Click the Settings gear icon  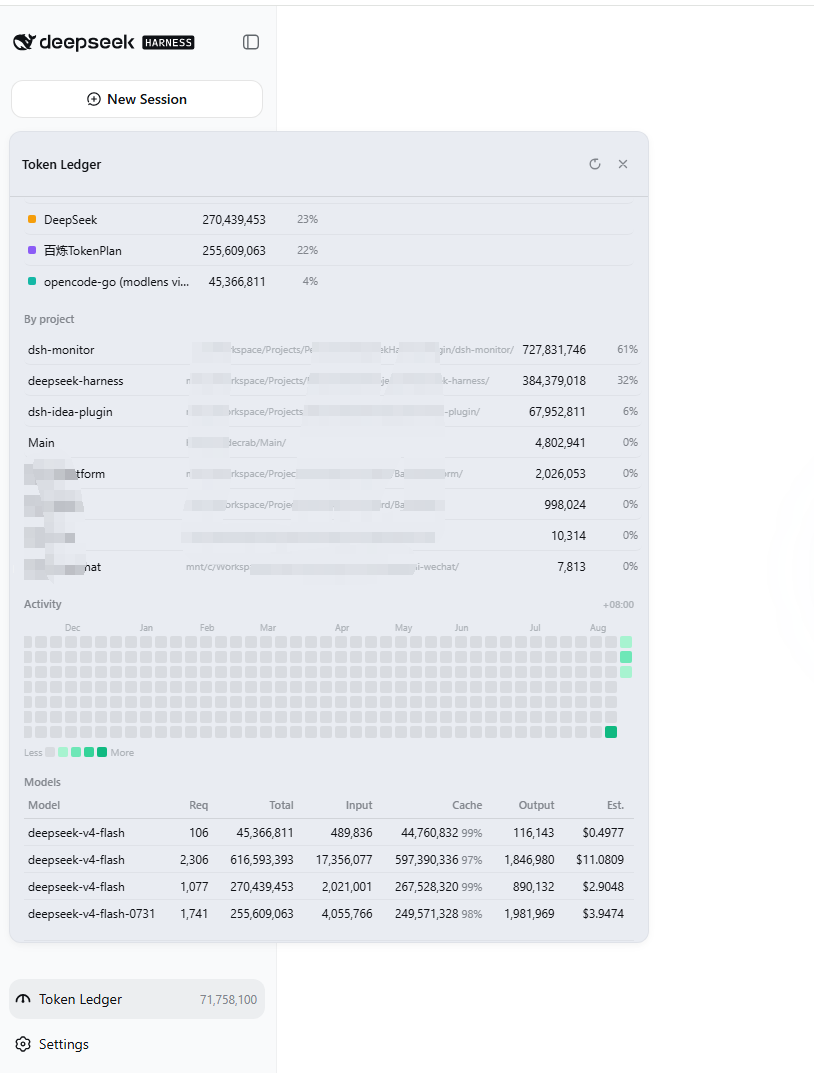[23, 1044]
